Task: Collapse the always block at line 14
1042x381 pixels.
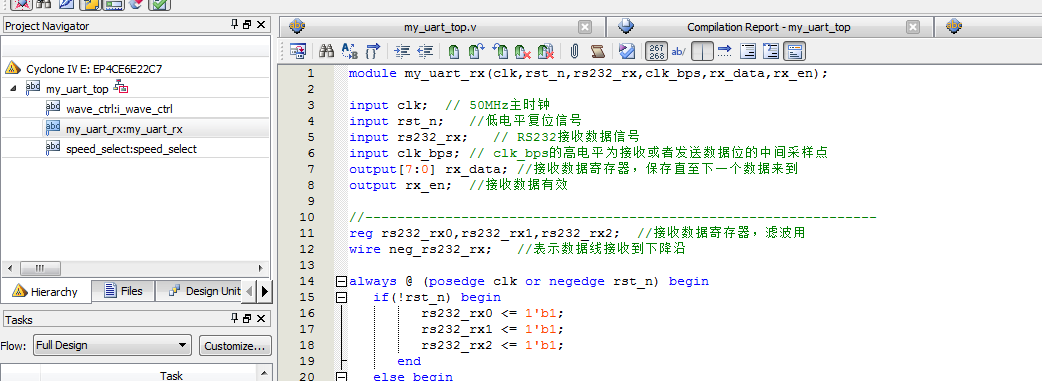Action: coord(342,281)
